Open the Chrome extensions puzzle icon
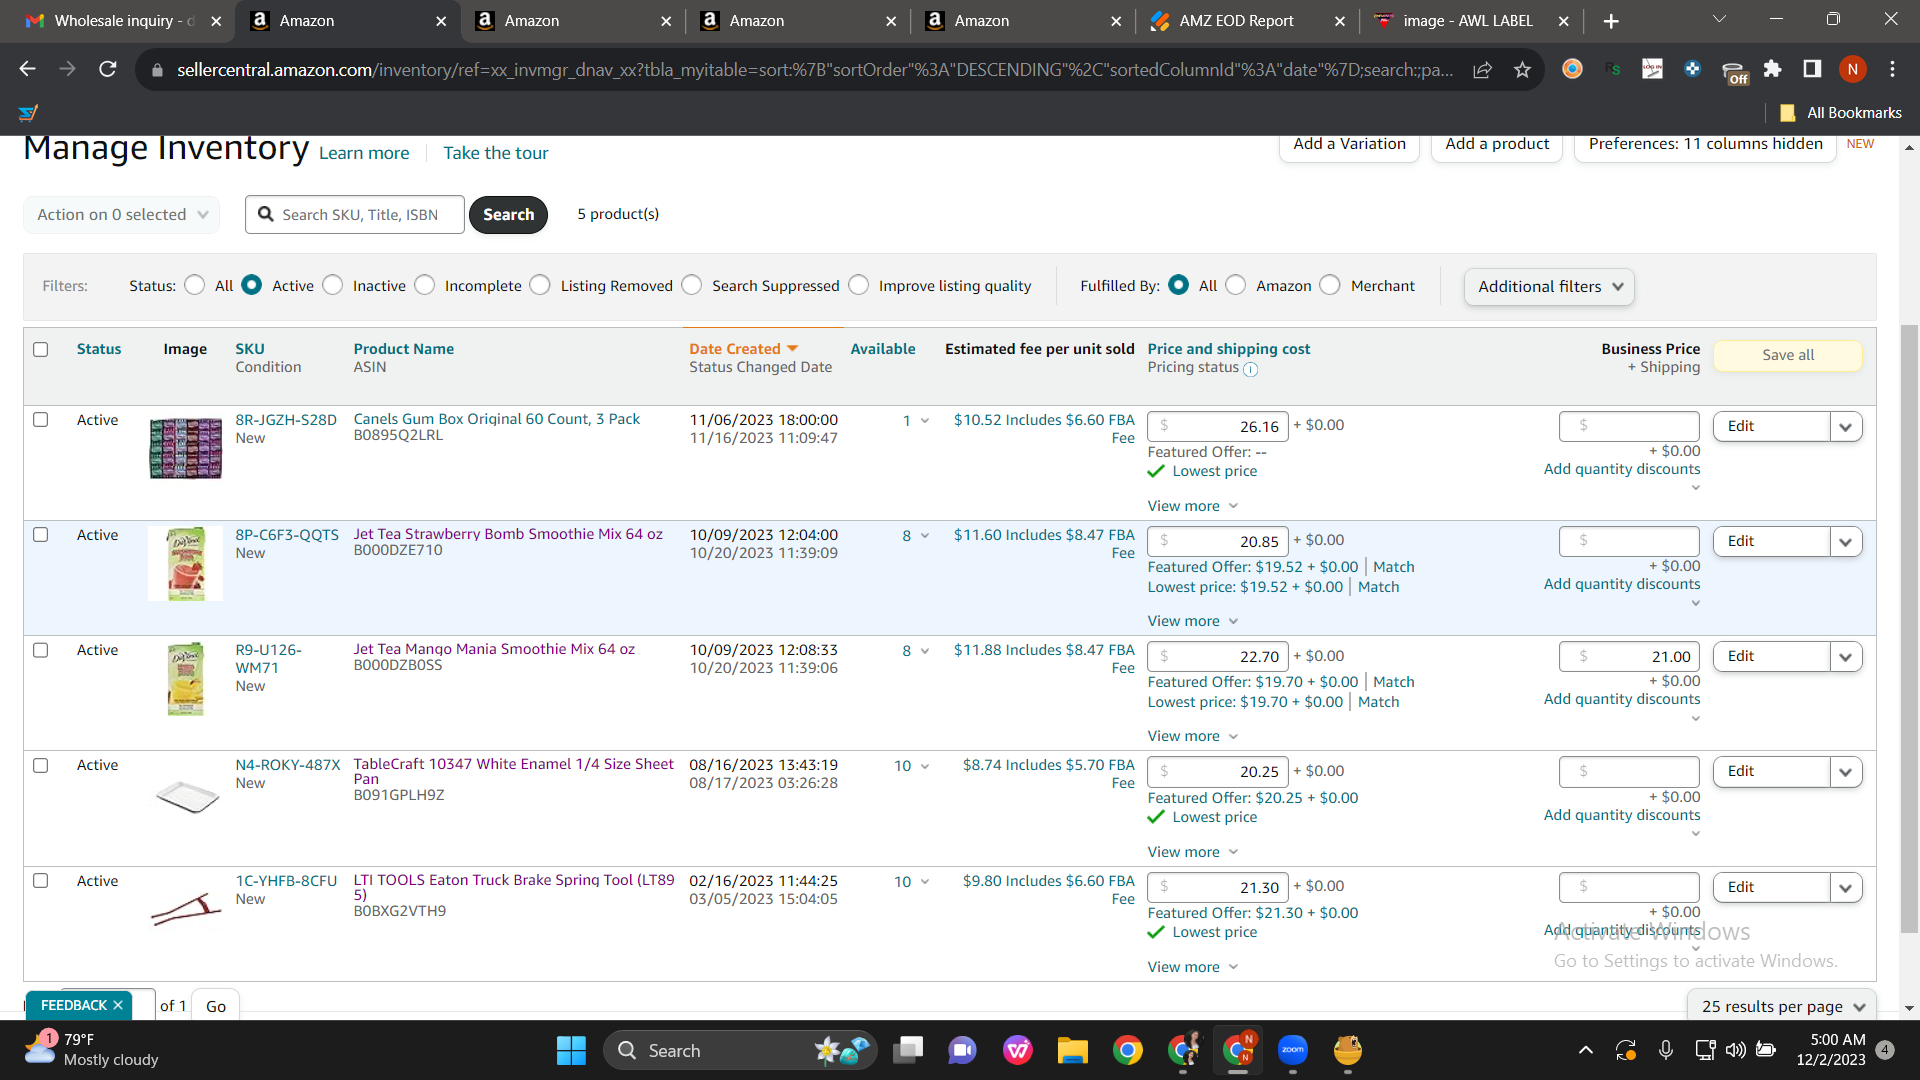The height and width of the screenshot is (1080, 1920). point(1772,69)
